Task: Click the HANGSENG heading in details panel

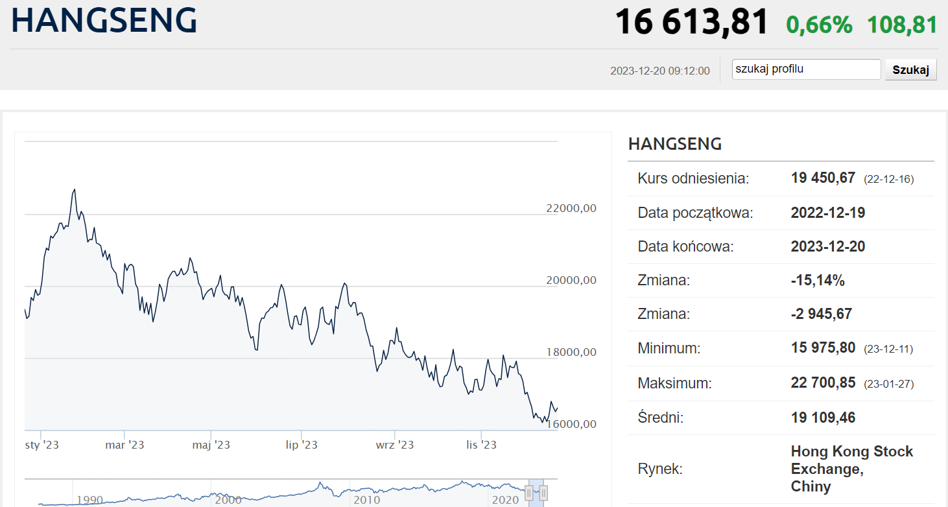Action: 675,144
